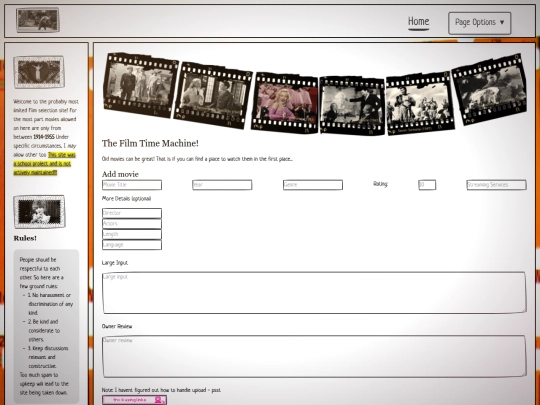Click the Keep discussions relevant rule item

coord(48,357)
